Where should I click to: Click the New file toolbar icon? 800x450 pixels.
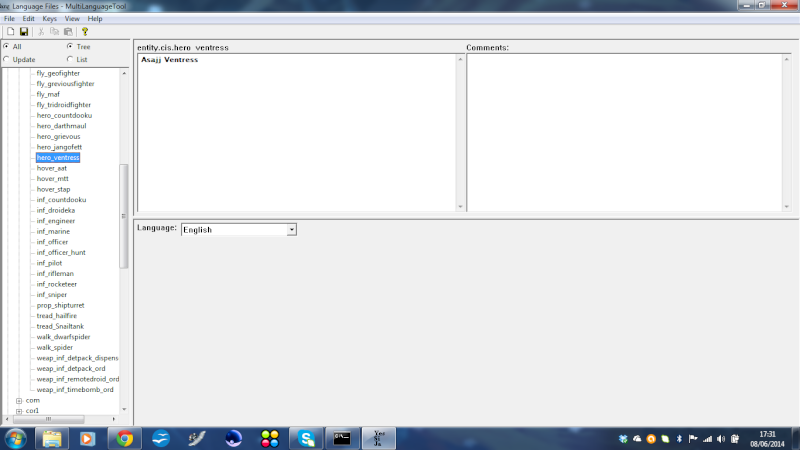coord(10,32)
